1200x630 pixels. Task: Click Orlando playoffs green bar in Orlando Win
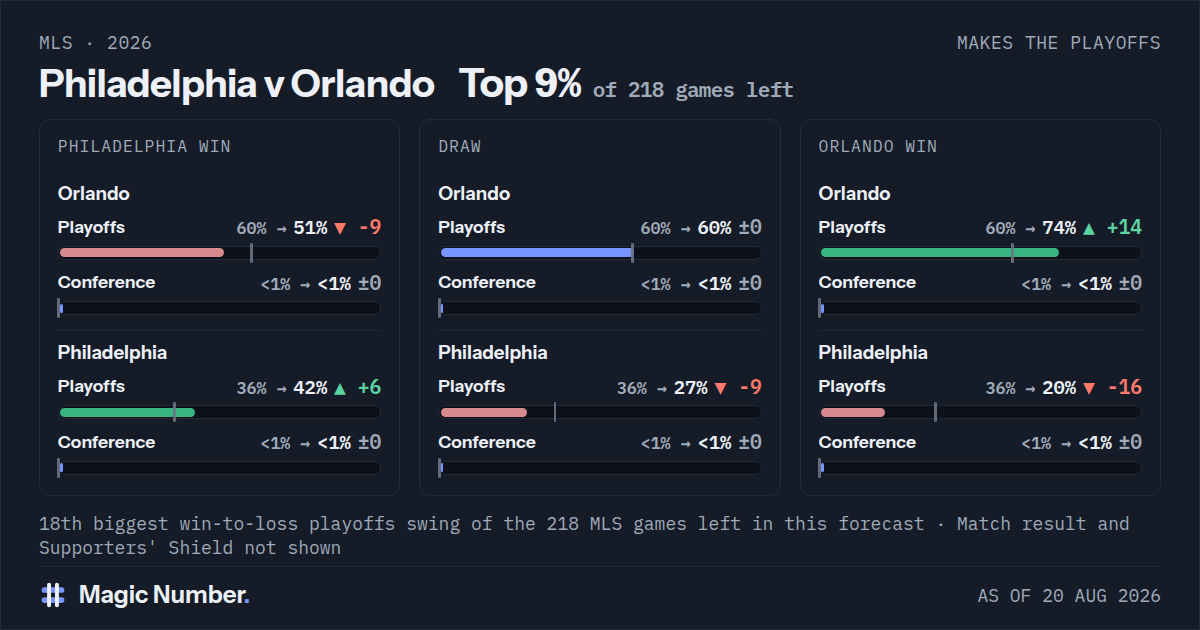[x=939, y=253]
